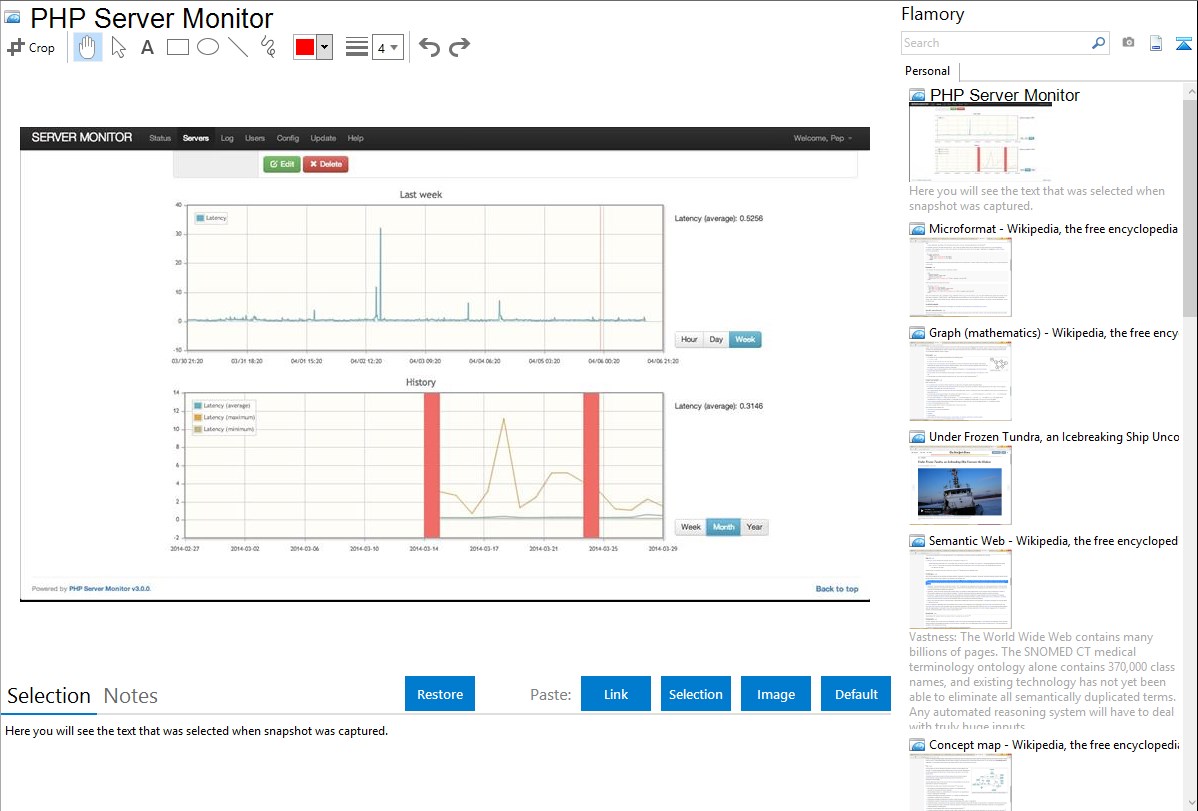Image resolution: width=1198 pixels, height=811 pixels.
Task: Open the Personal tab in Flamory panel
Action: 928,71
